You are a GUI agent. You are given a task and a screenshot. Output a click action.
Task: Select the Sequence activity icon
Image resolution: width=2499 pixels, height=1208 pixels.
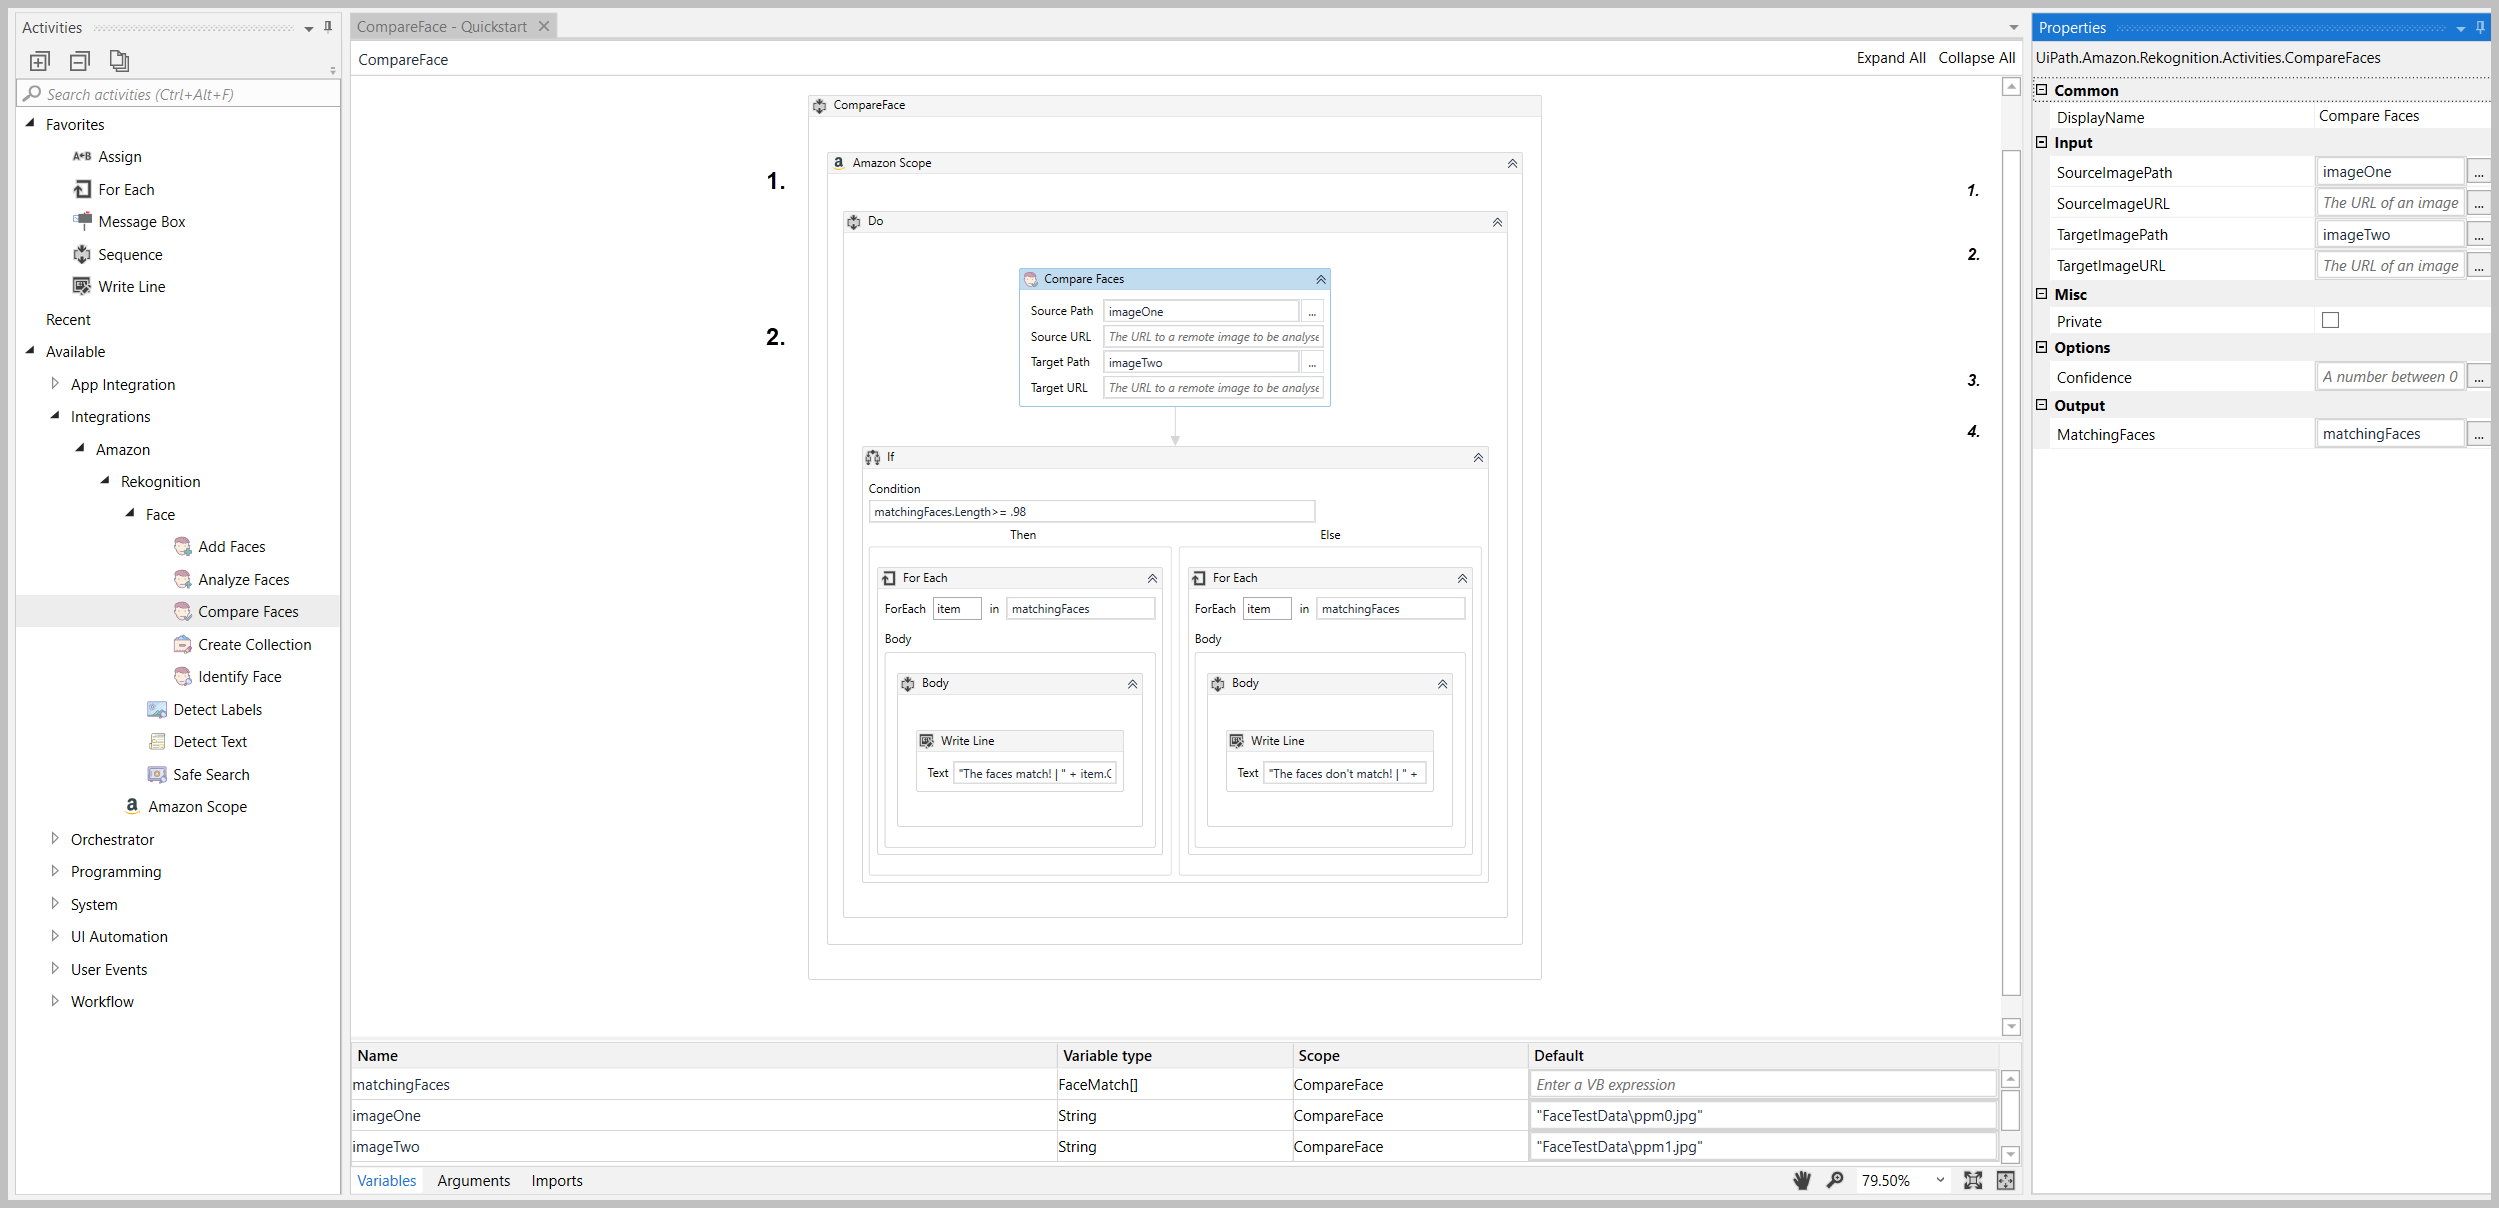click(82, 255)
